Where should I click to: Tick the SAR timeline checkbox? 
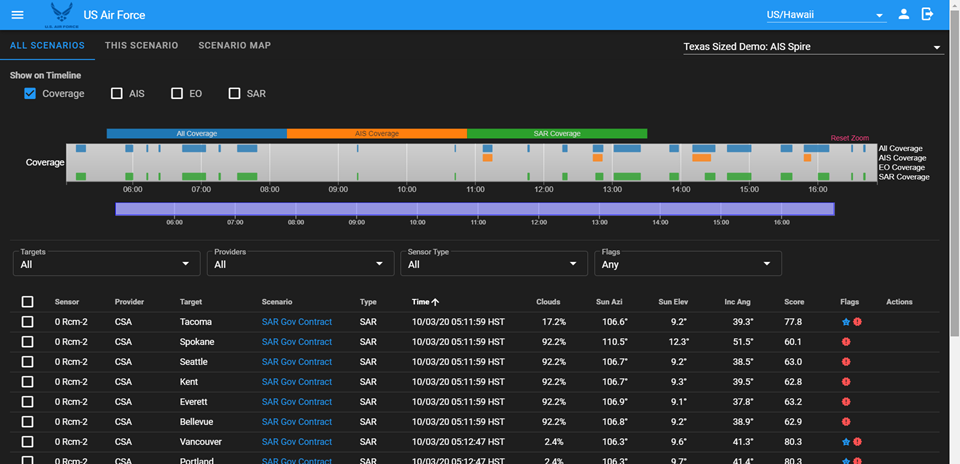pos(235,94)
